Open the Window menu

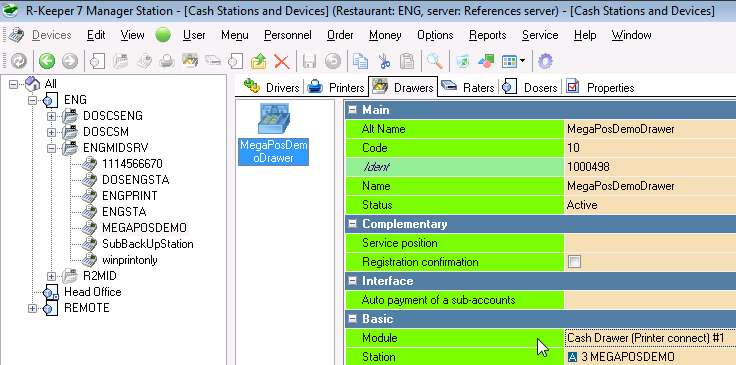[x=631, y=35]
